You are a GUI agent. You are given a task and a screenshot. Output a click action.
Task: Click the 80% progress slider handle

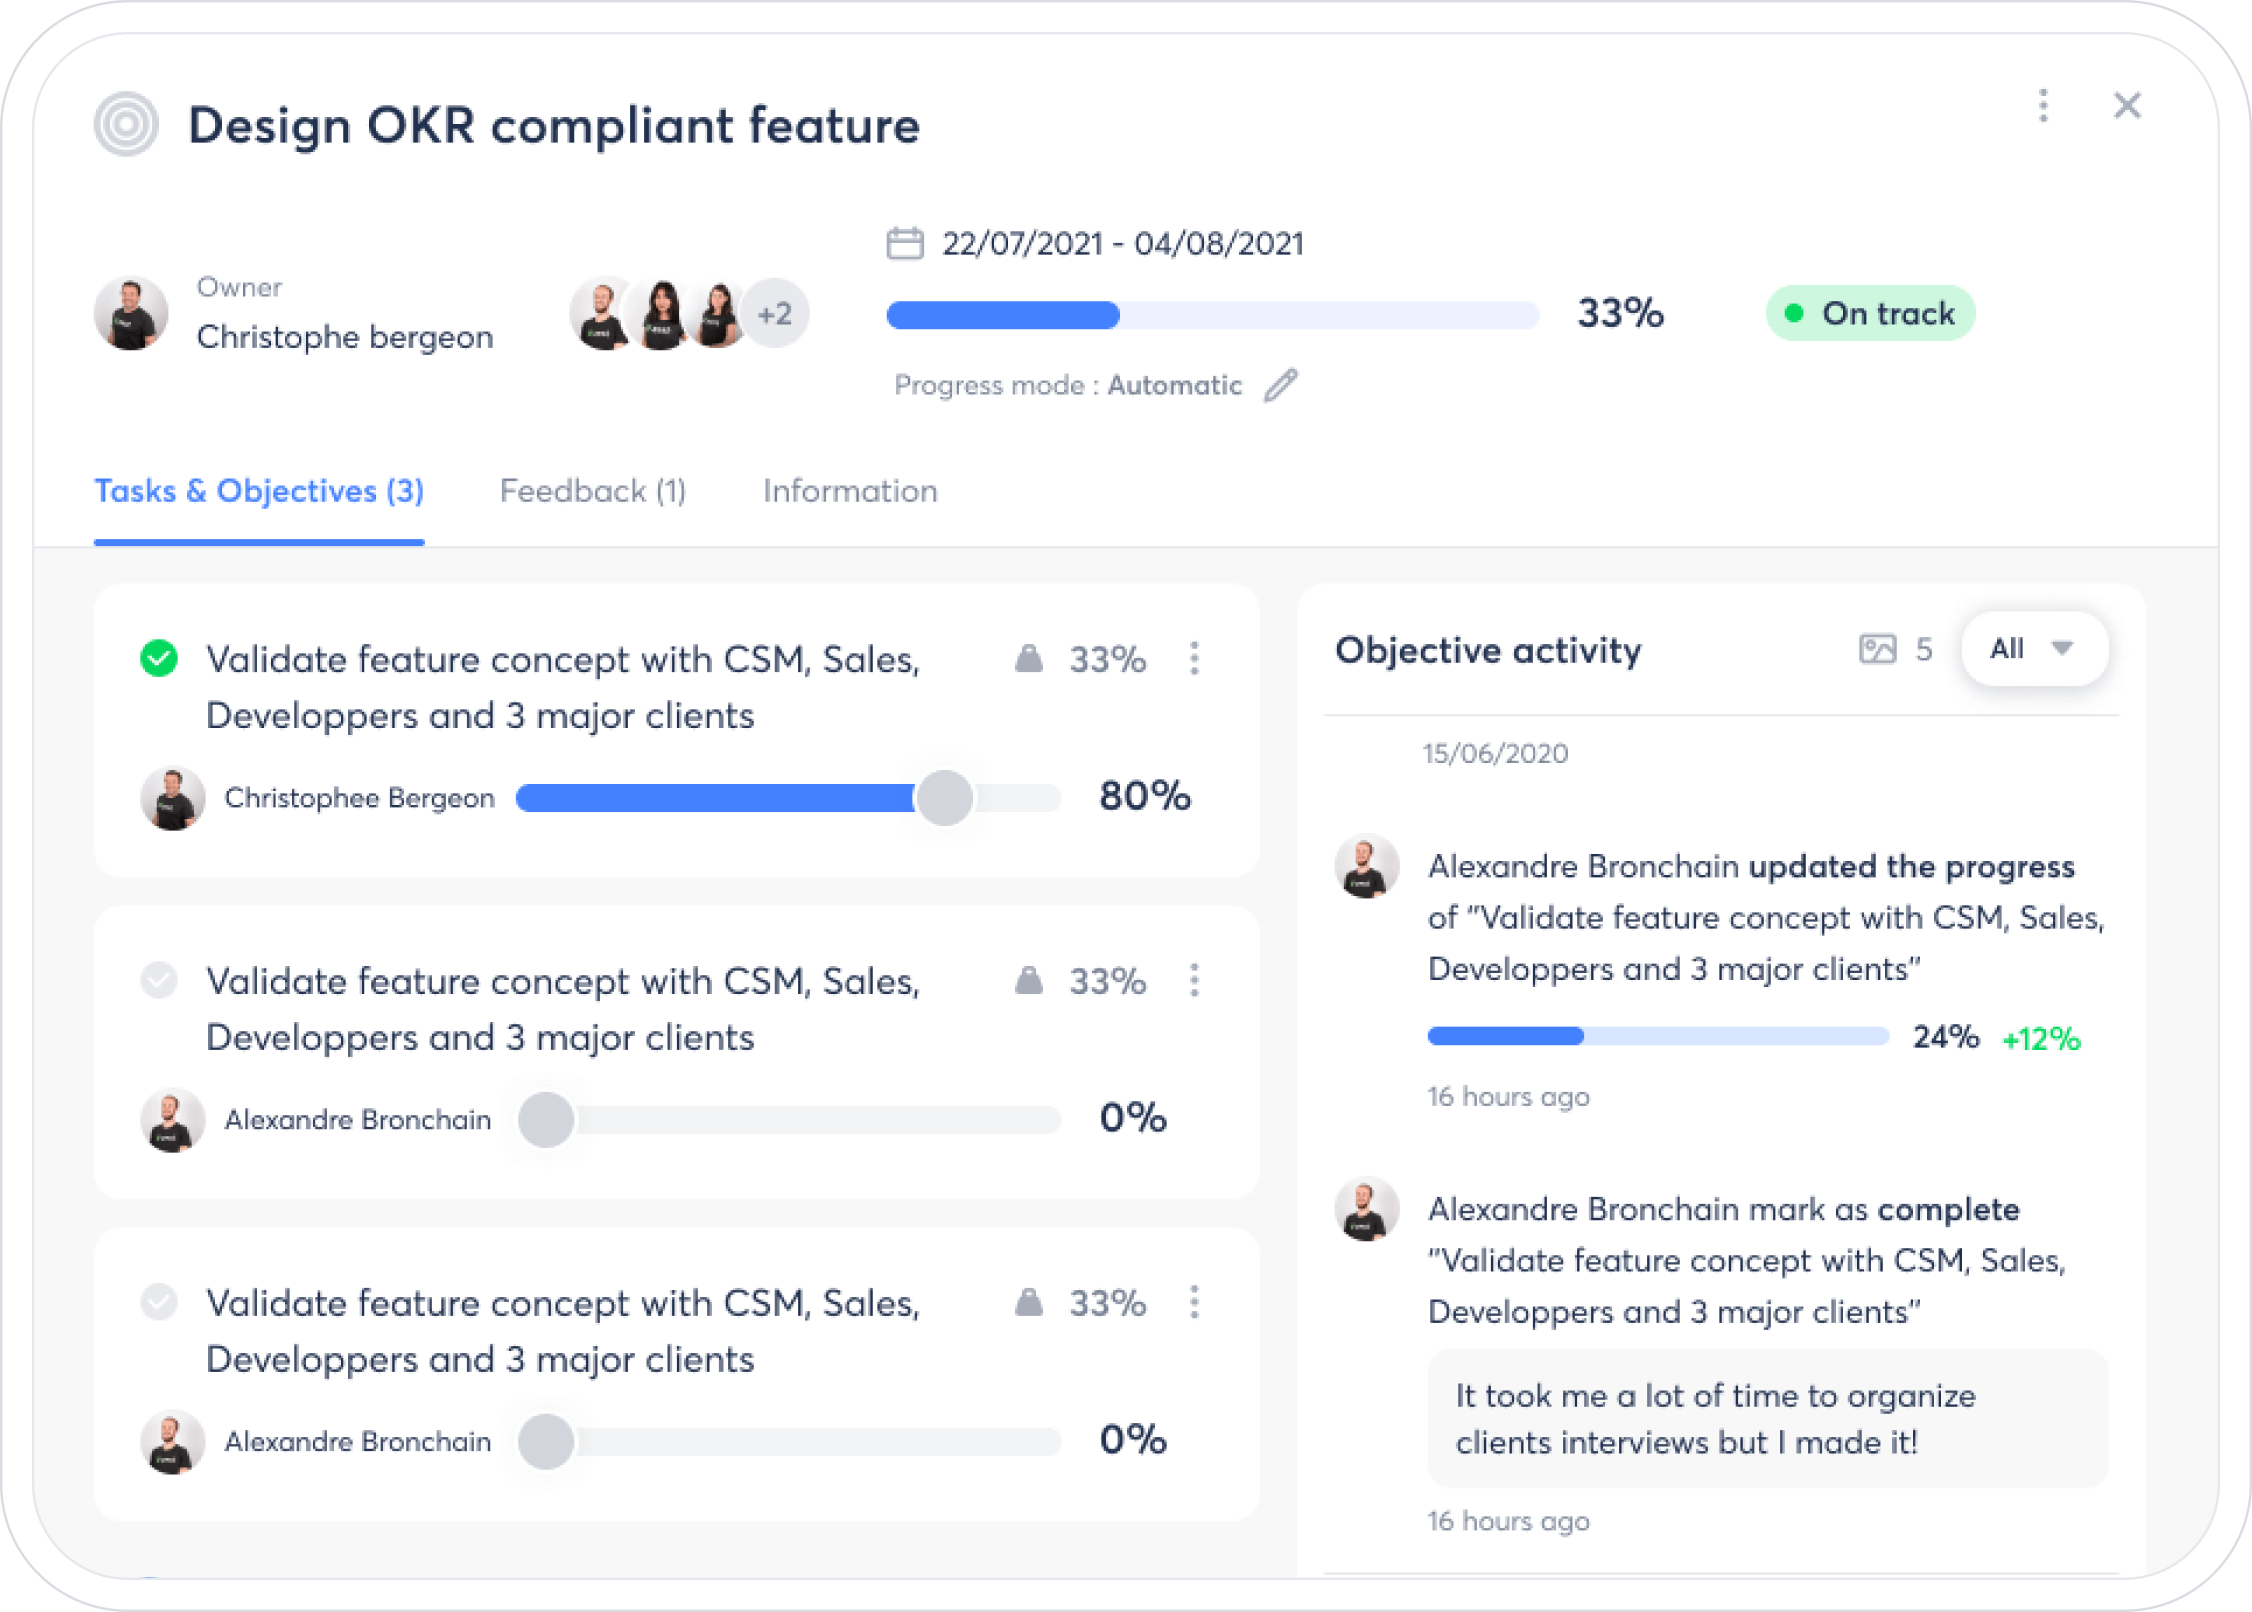pos(944,798)
